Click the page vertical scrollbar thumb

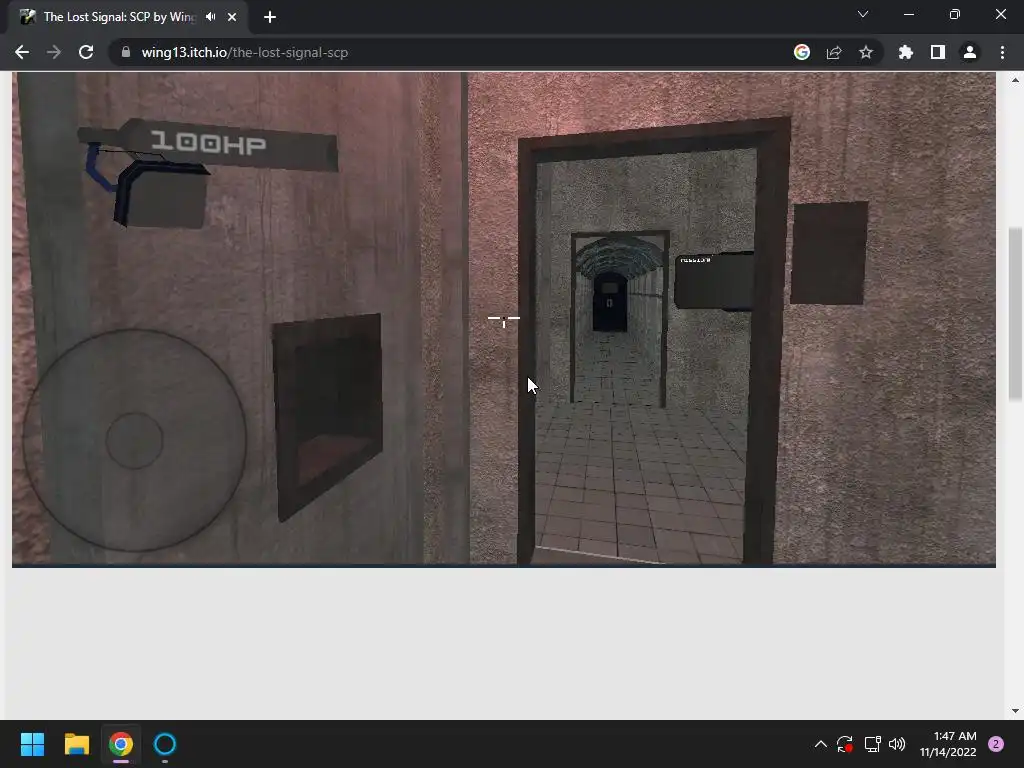(1015, 313)
